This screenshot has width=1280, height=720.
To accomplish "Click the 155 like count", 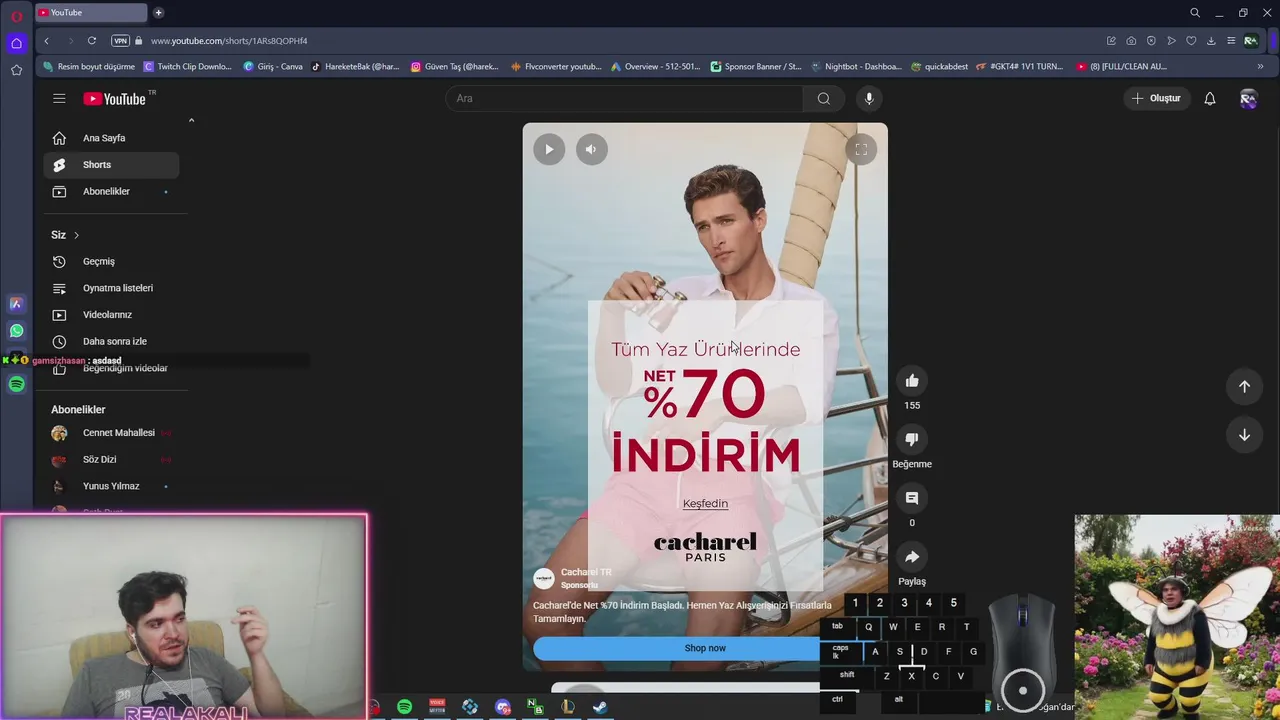I will (912, 405).
